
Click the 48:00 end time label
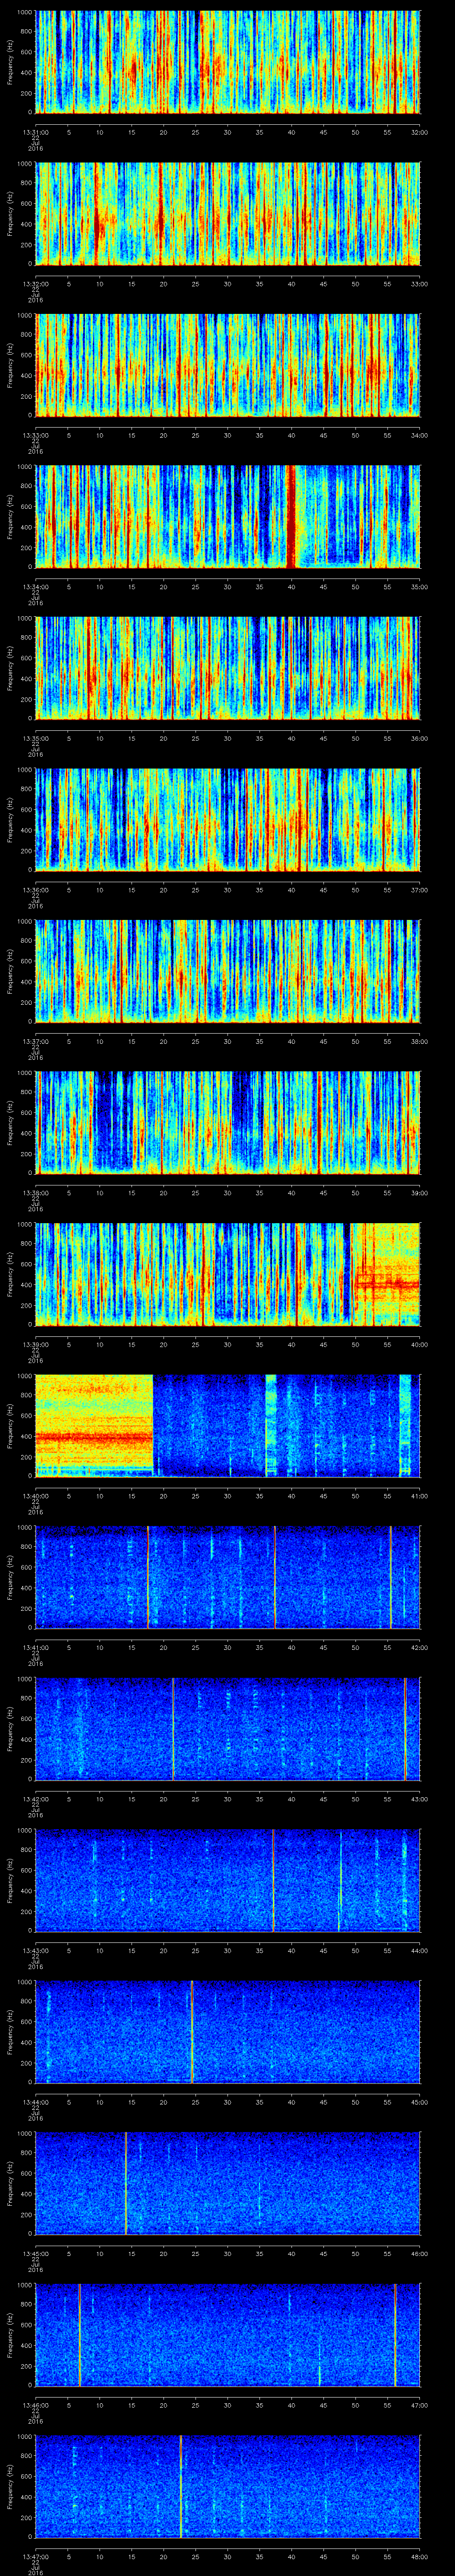click(419, 2557)
